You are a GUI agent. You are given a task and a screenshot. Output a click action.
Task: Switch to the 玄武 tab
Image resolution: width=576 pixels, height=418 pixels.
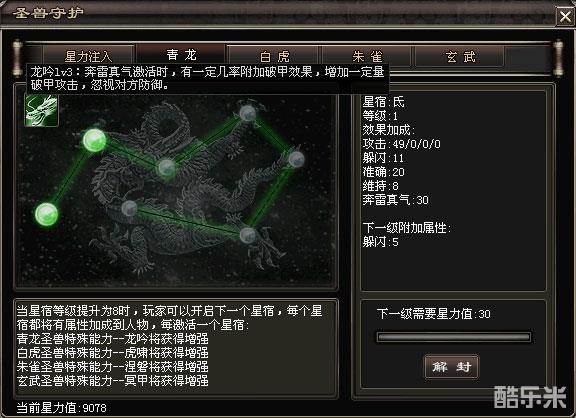point(460,56)
